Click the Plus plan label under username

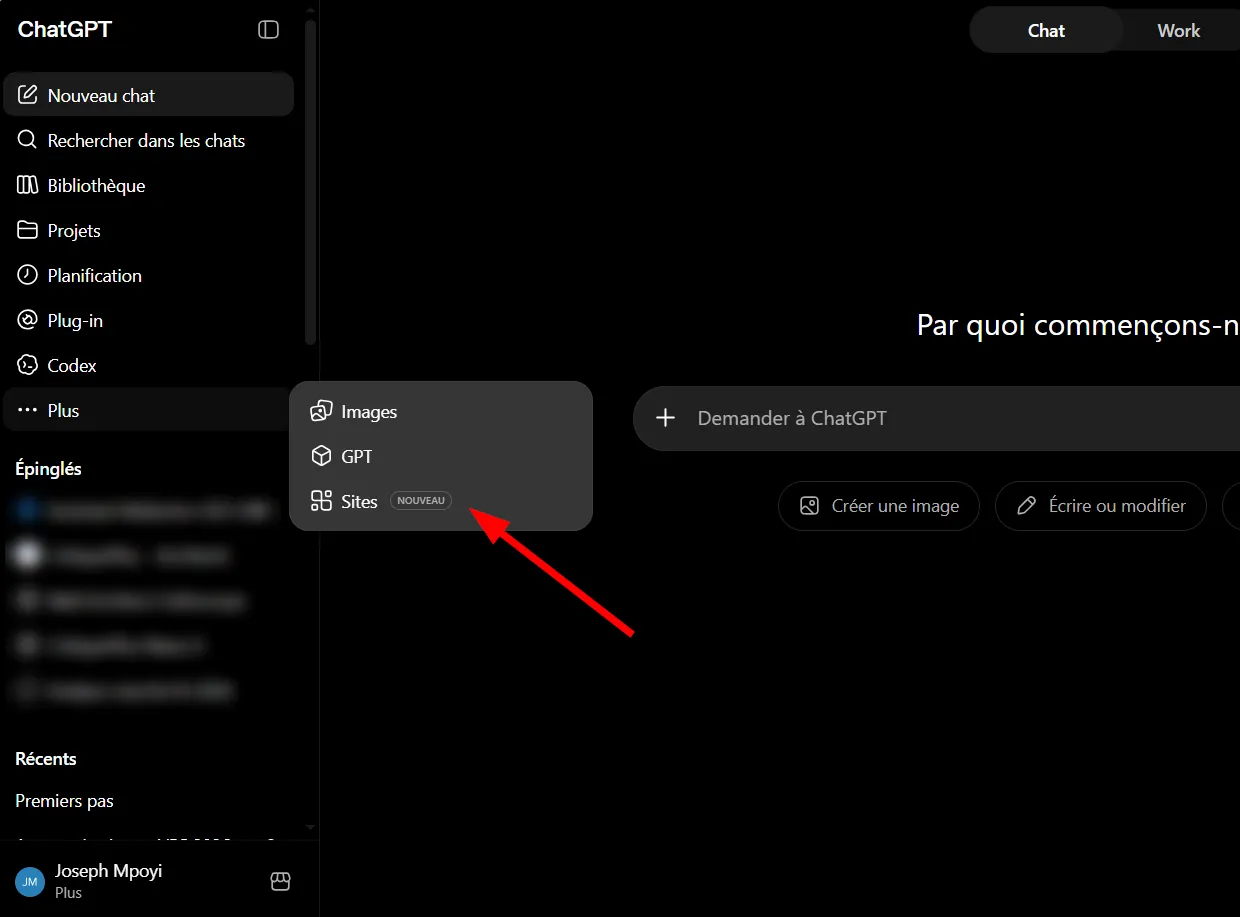(x=68, y=893)
